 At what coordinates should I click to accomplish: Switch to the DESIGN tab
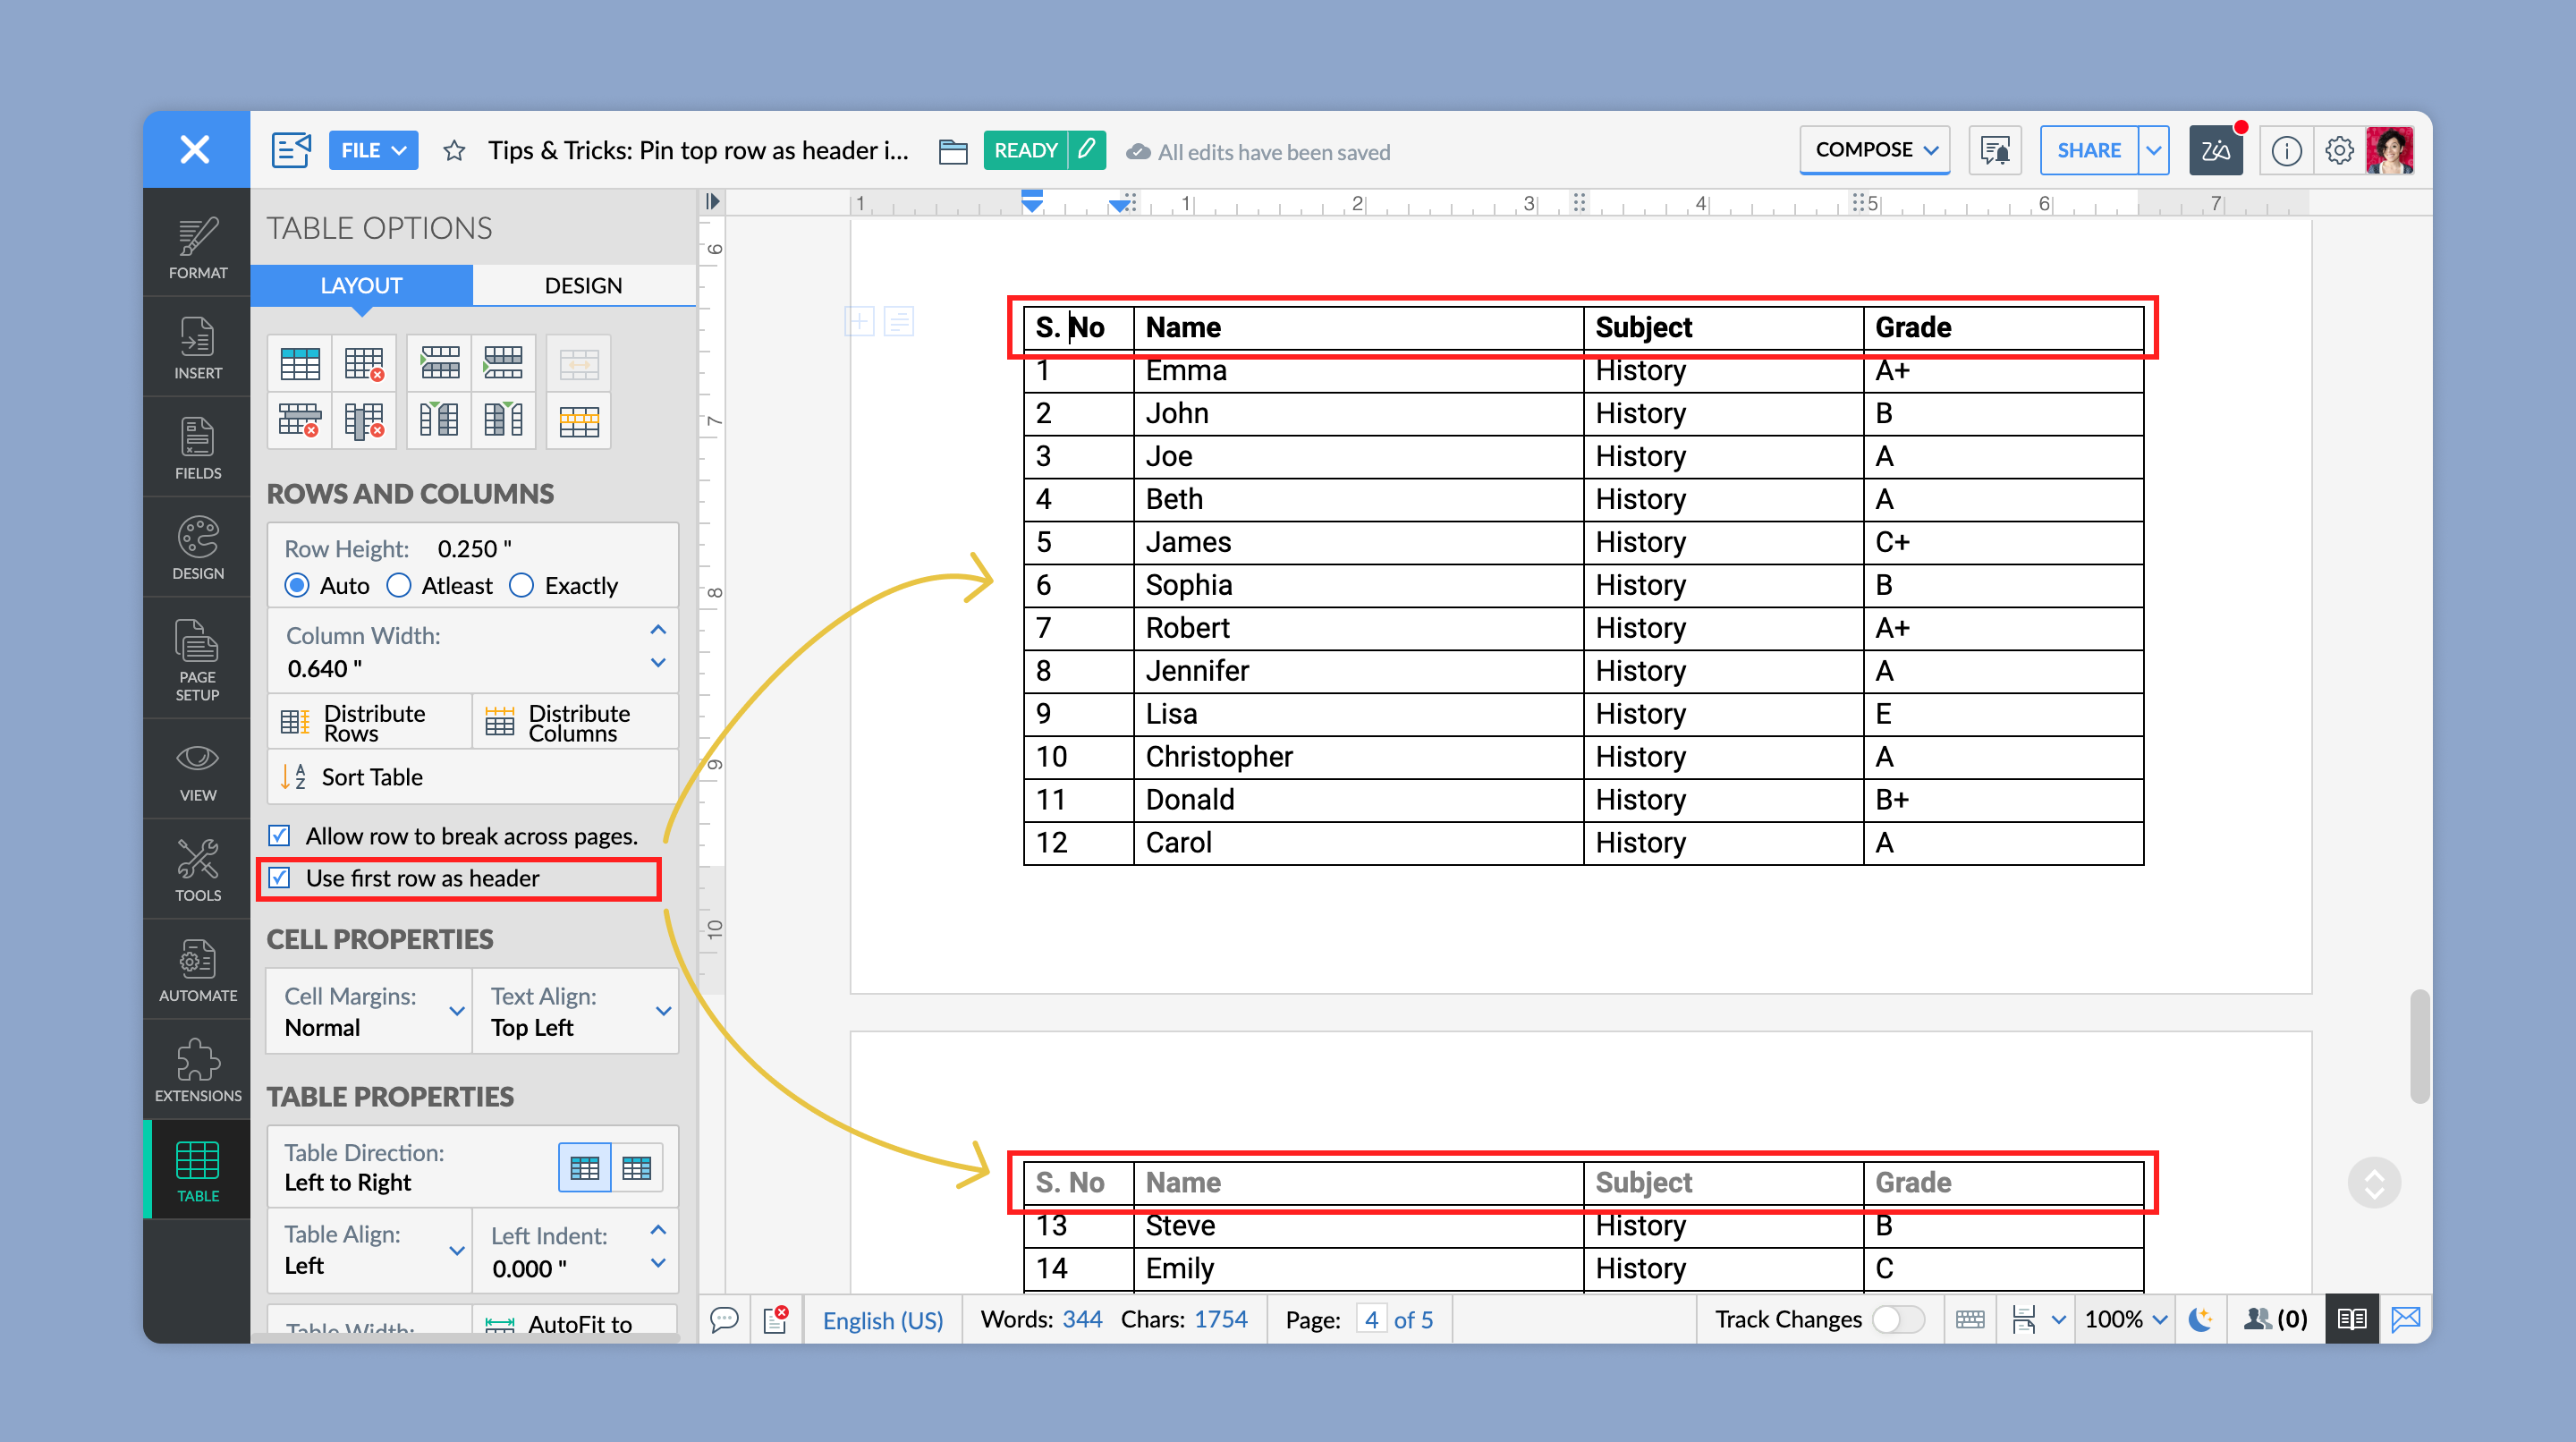(583, 285)
